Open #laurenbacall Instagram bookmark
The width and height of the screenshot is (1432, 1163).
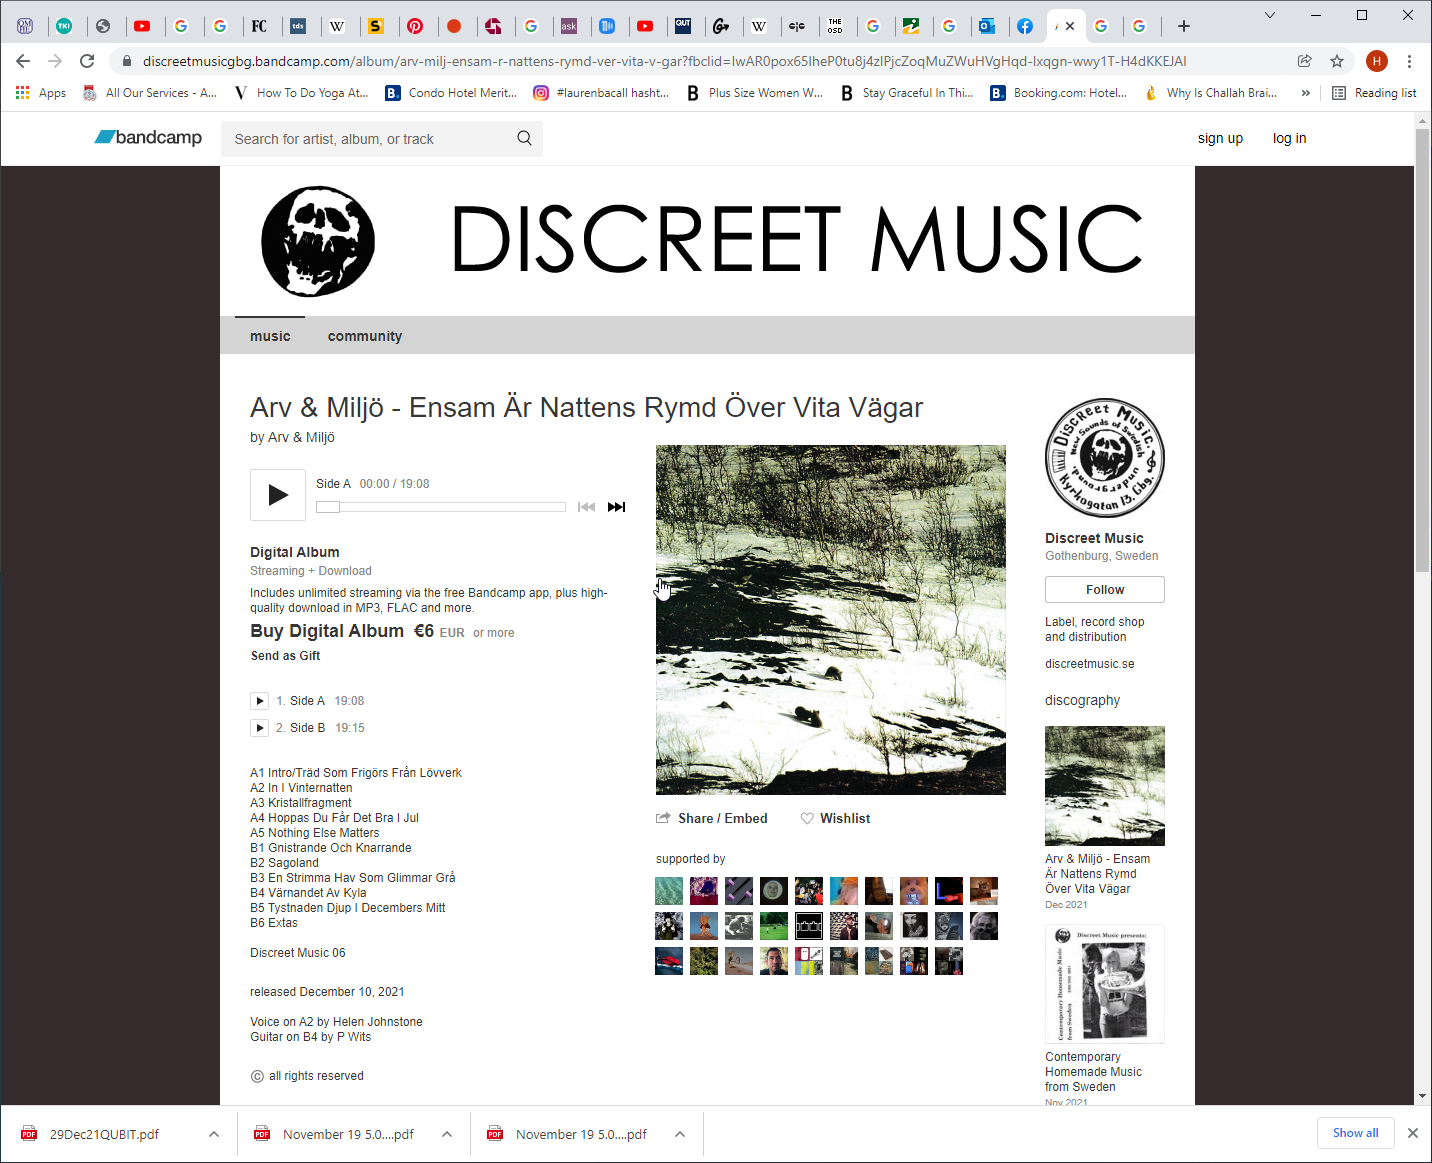tap(601, 93)
